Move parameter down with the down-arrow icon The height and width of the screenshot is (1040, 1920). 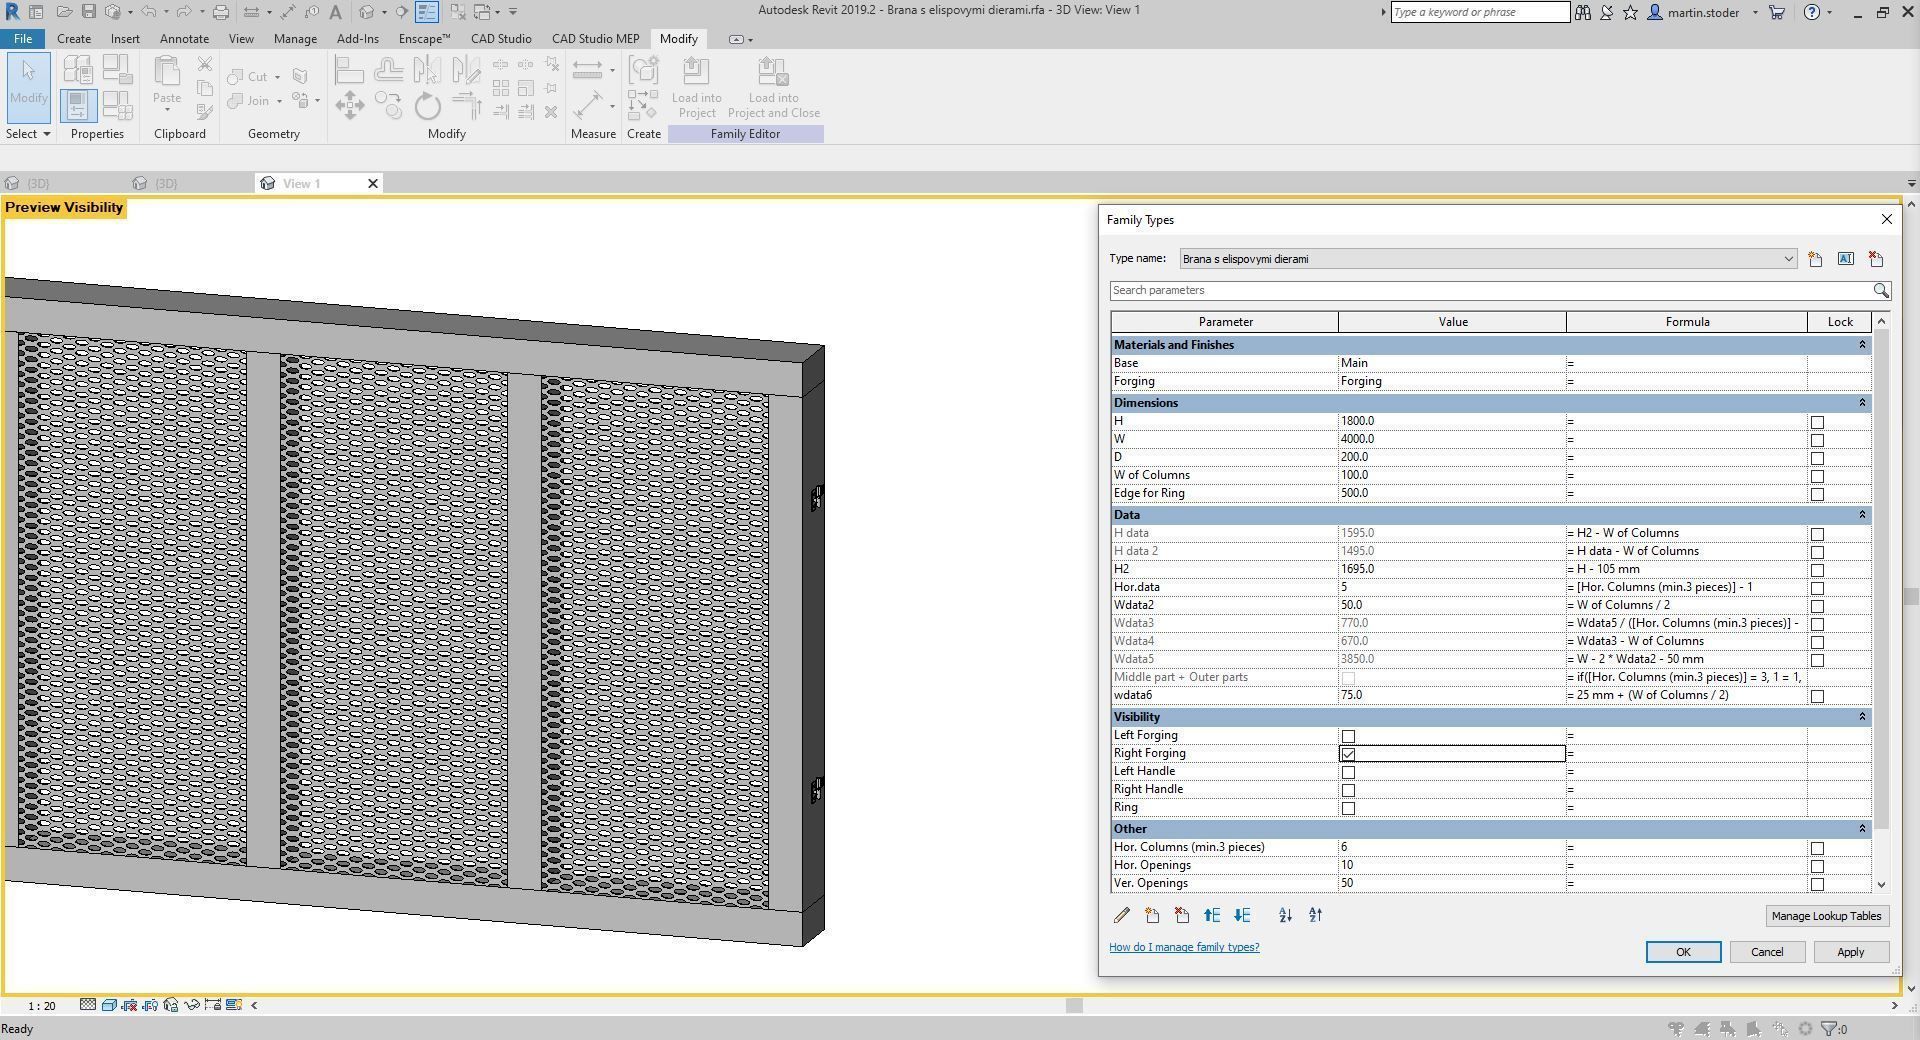[1242, 915]
